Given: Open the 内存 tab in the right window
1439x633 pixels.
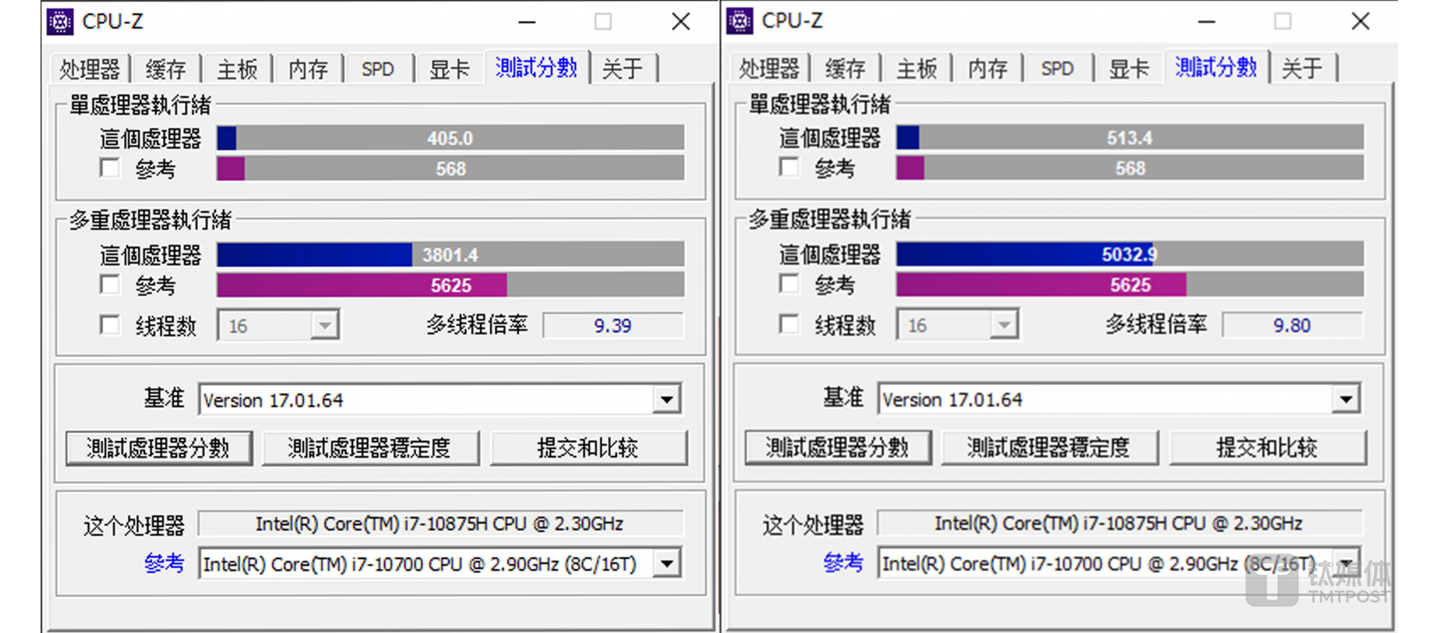Looking at the screenshot, I should click(x=986, y=68).
